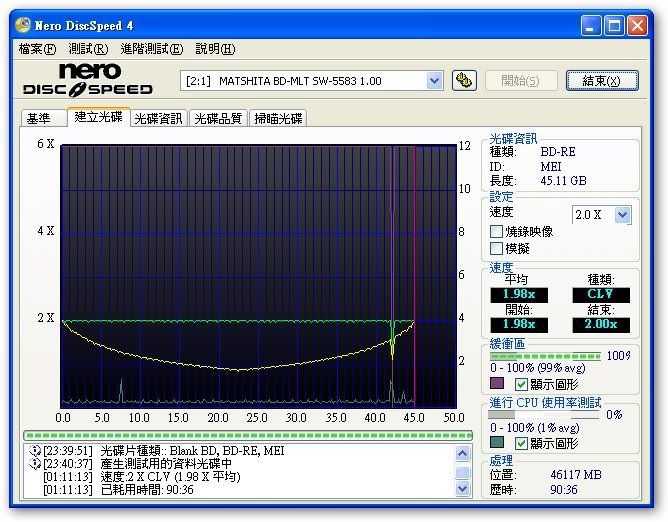
Task: Enable the 模擬 simulation checkbox
Action: [496, 248]
